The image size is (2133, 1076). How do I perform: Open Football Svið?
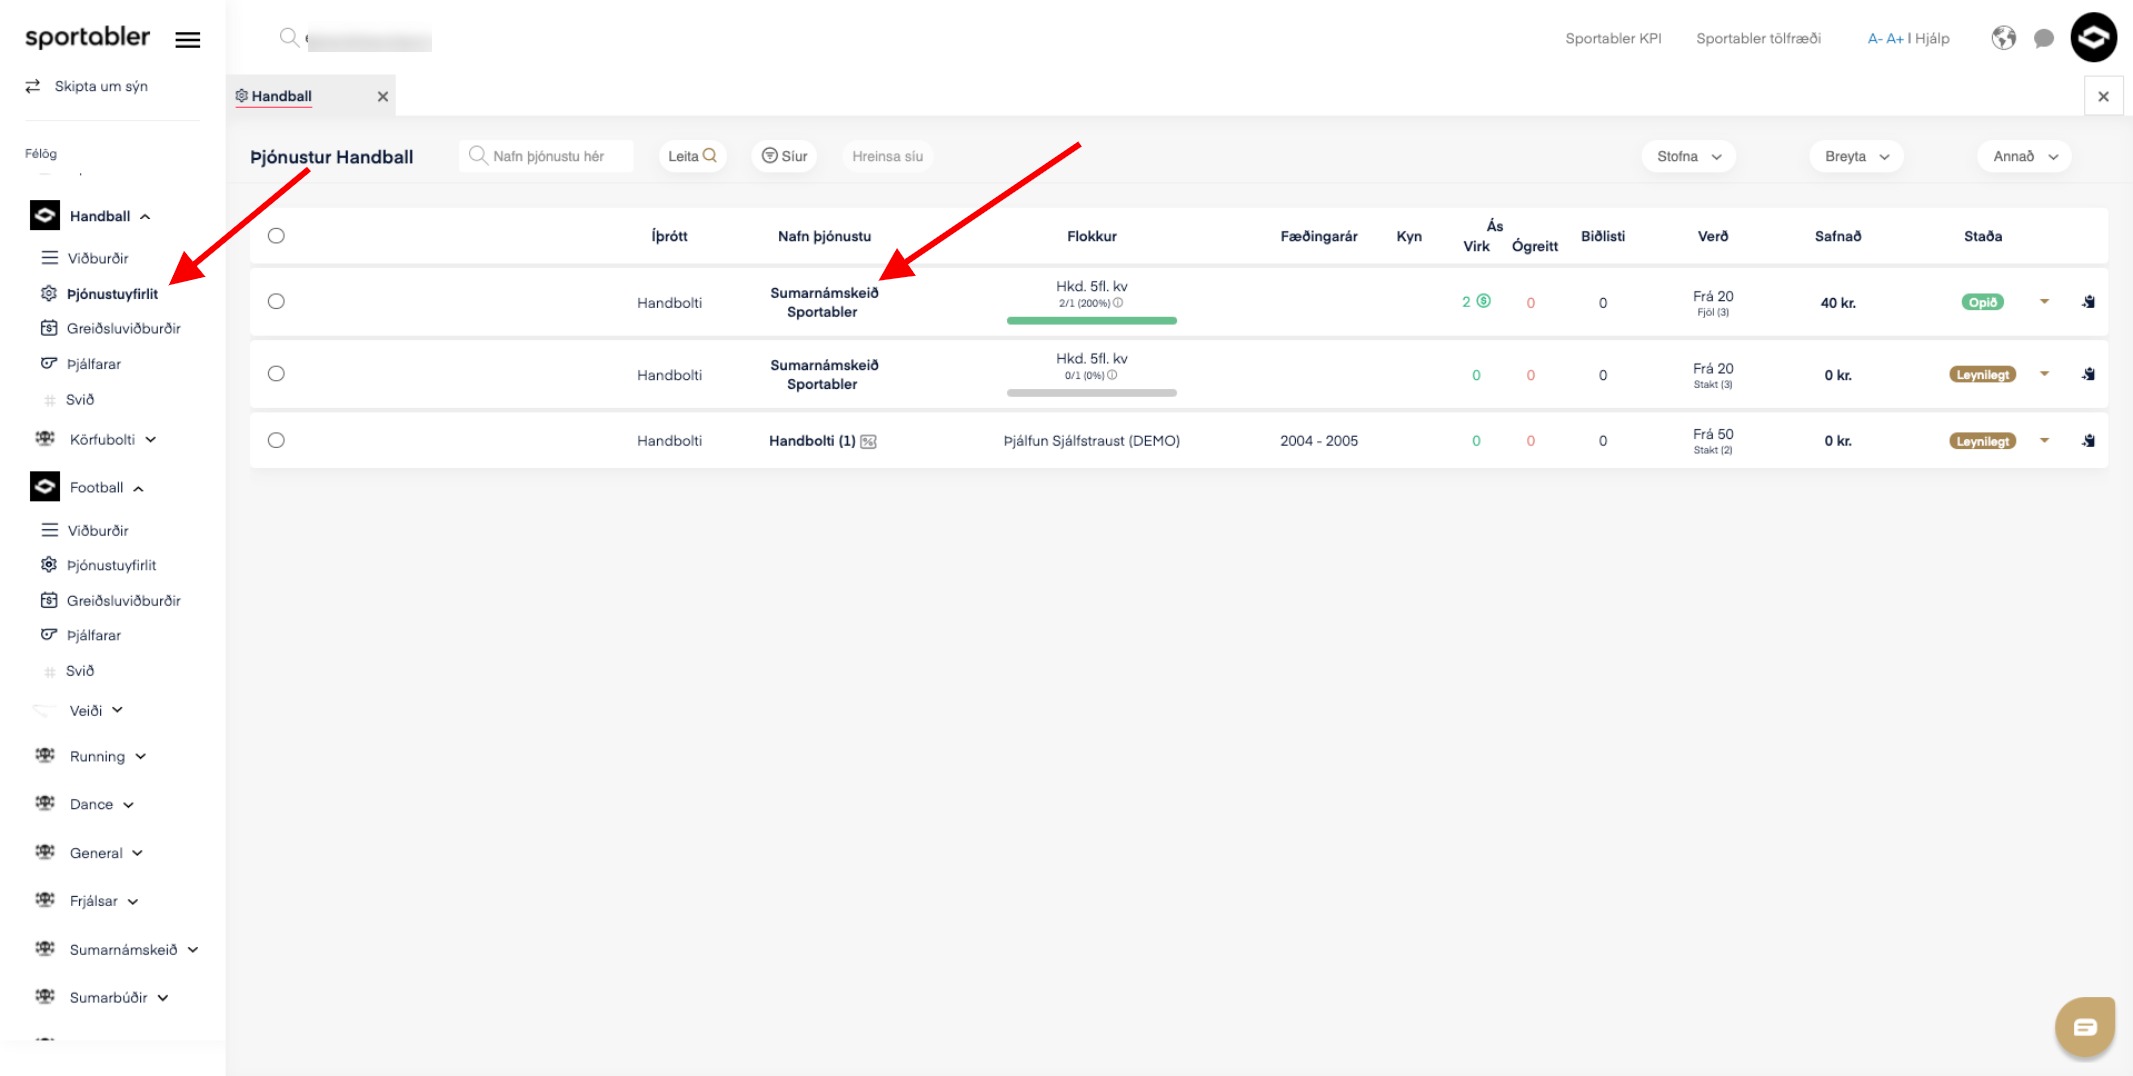(80, 671)
